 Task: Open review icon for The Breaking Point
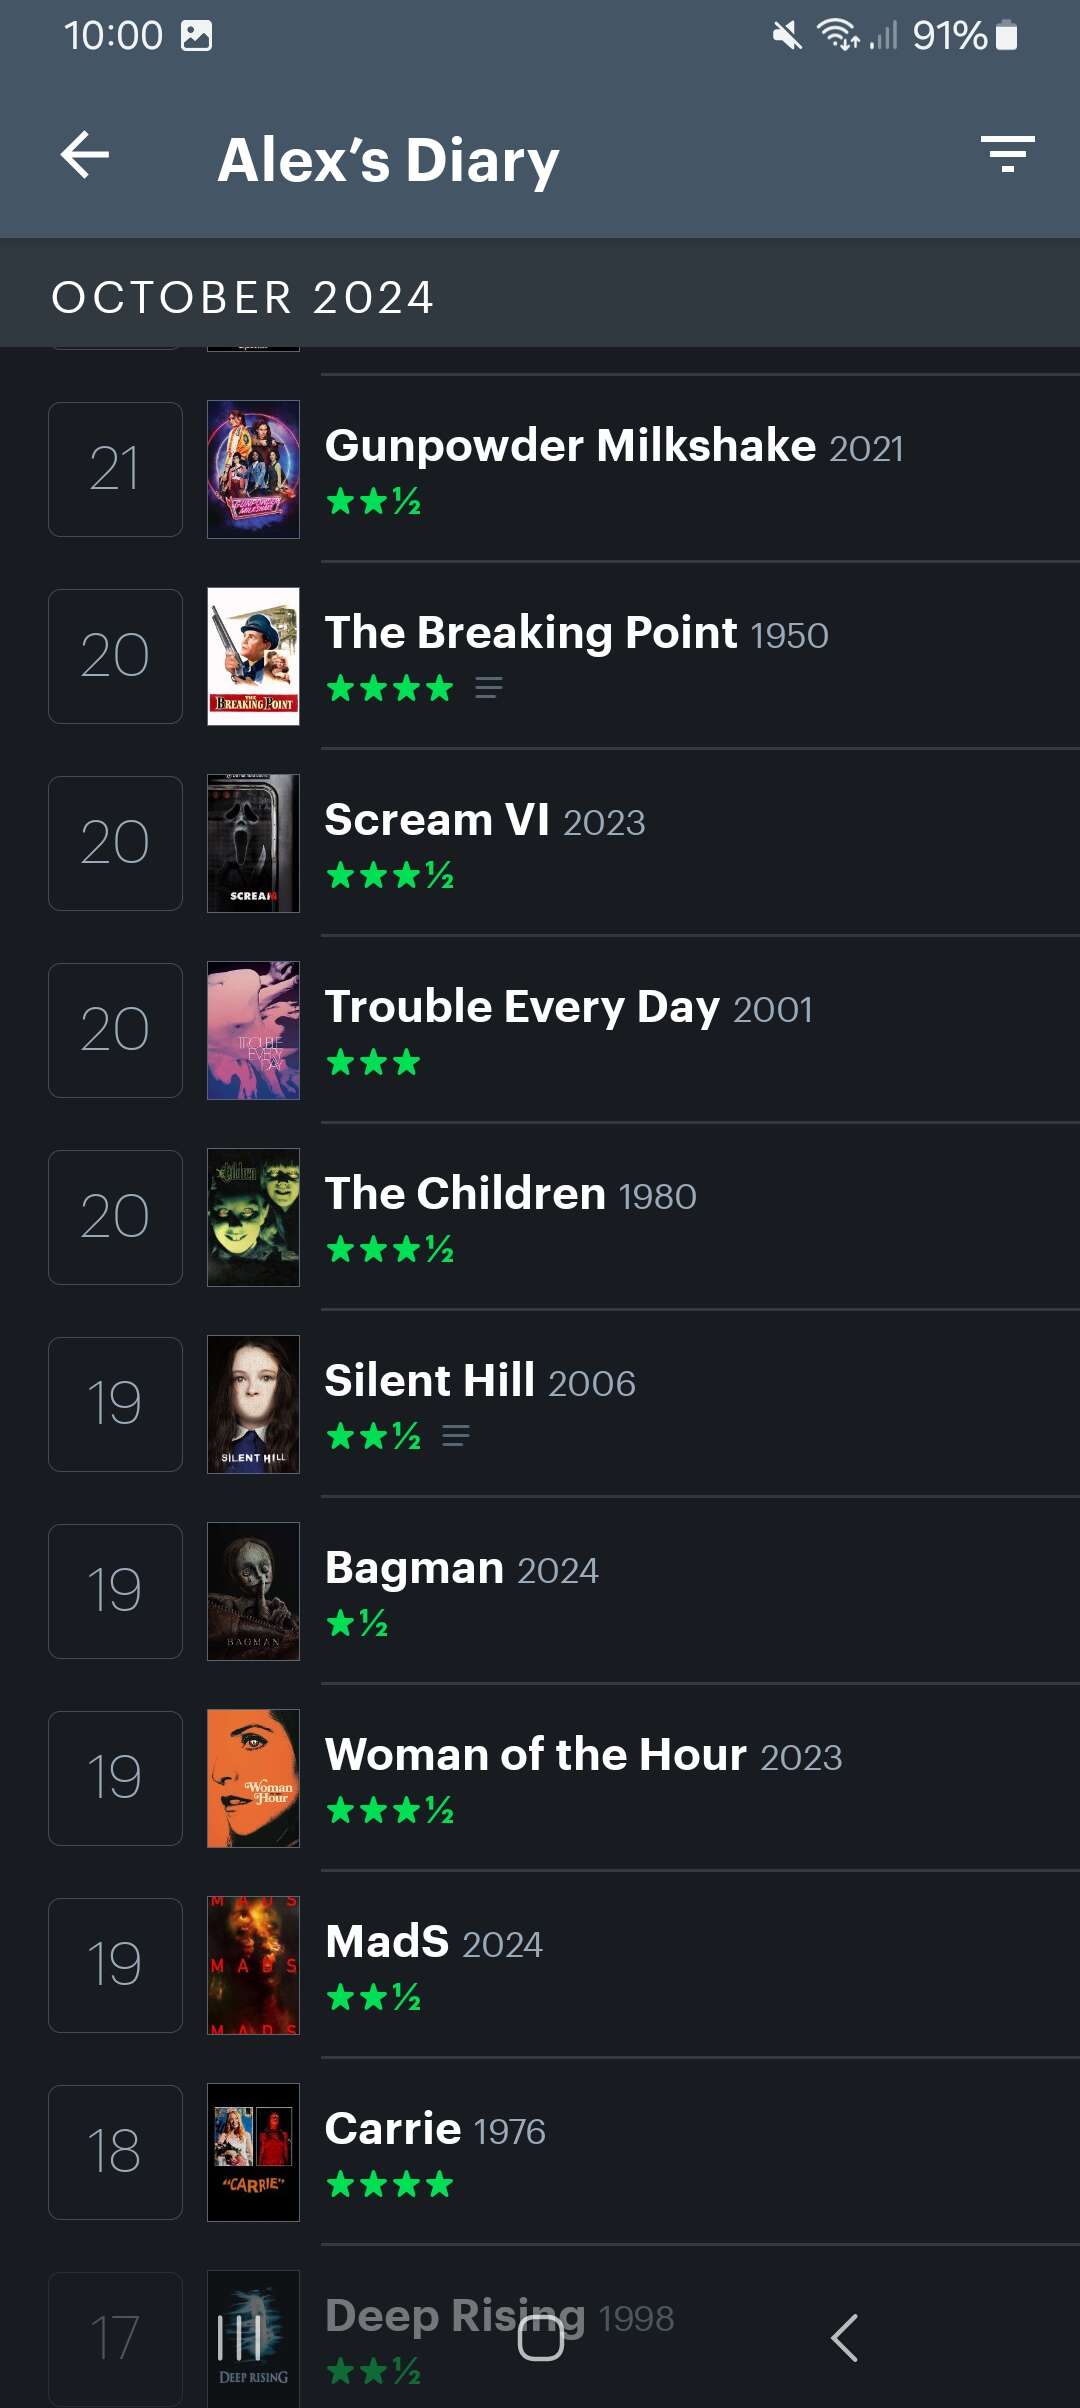pyautogui.click(x=488, y=688)
